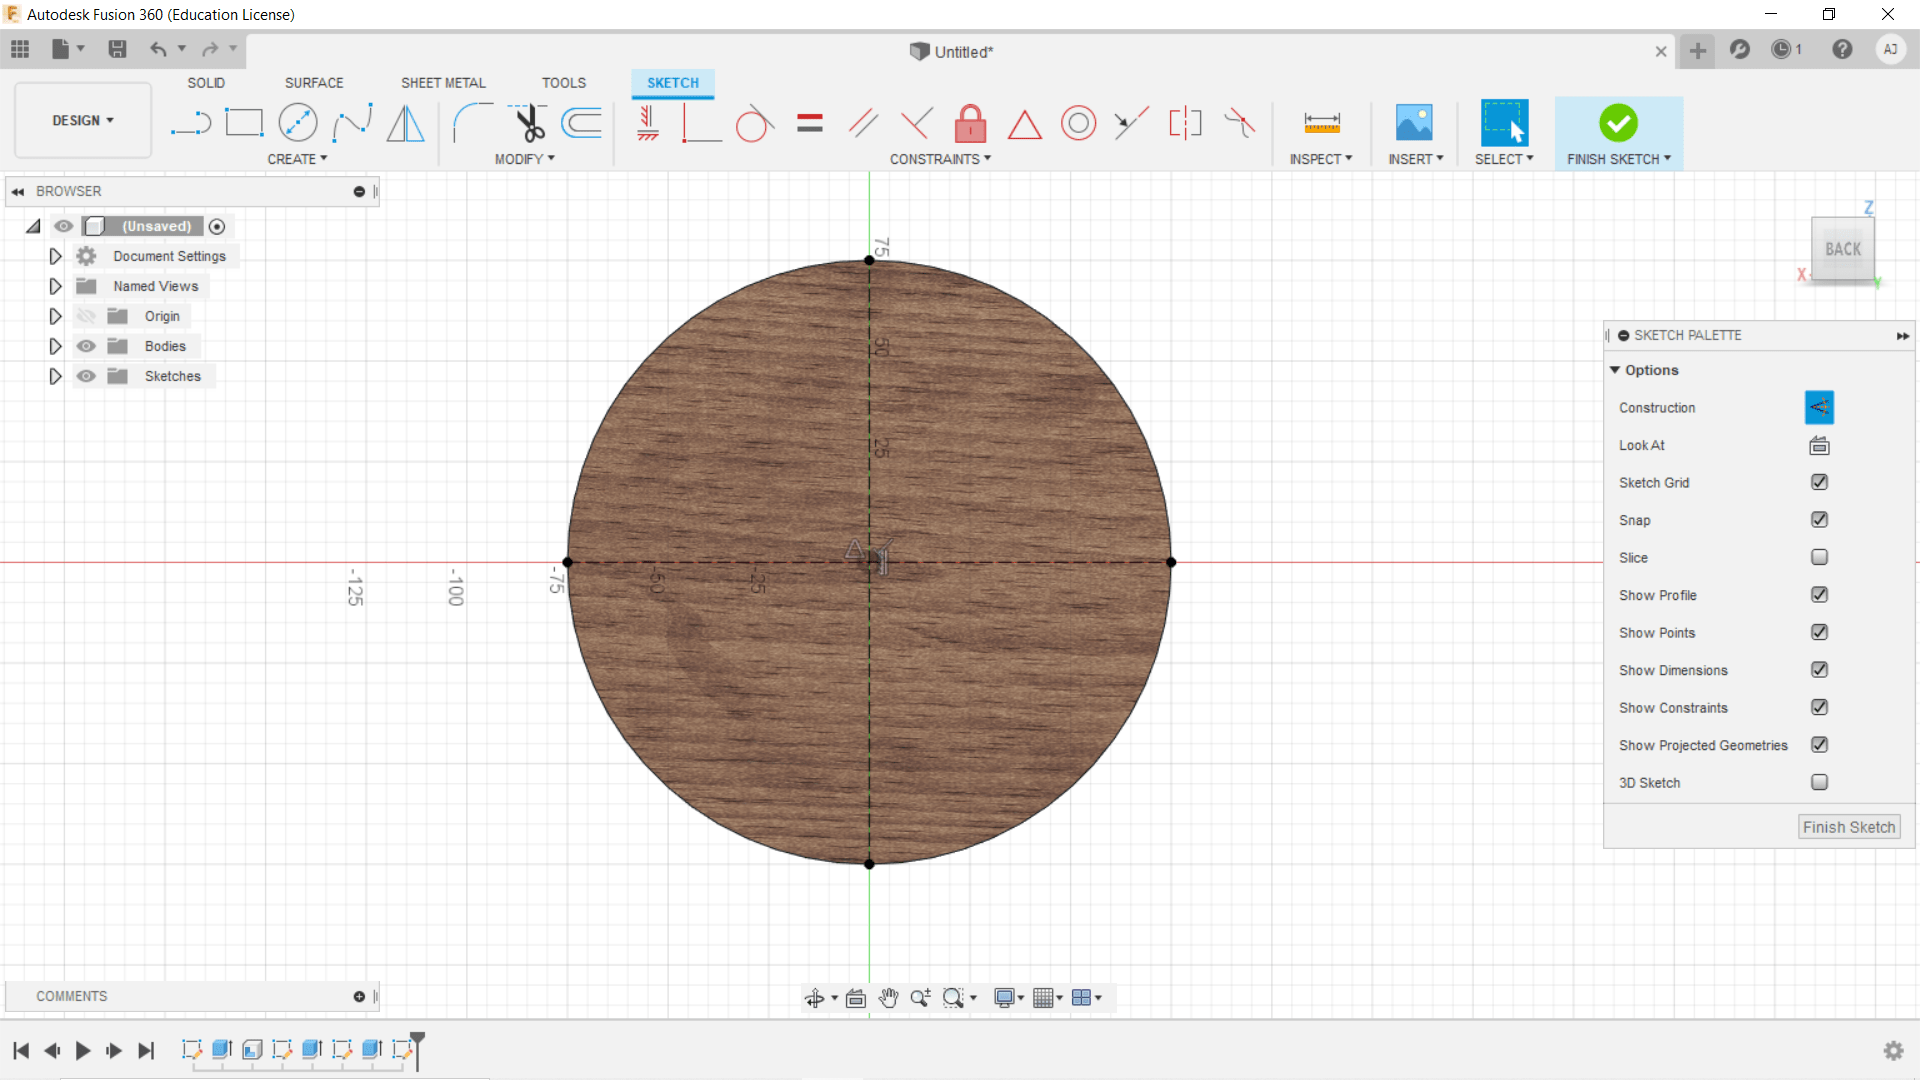
Task: Click the Finish Sketch palette button
Action: click(1848, 827)
